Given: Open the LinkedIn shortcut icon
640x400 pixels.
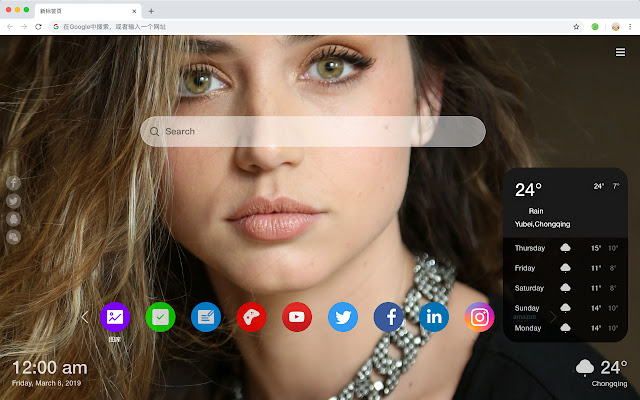Looking at the screenshot, I should 434,317.
